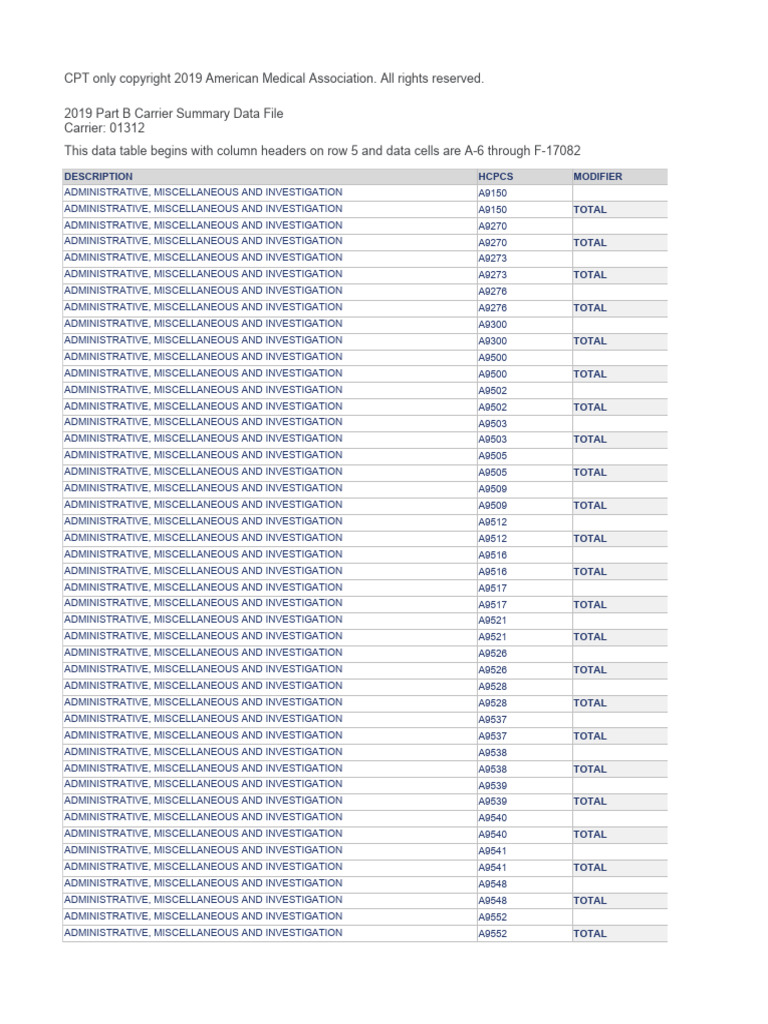The width and height of the screenshot is (768, 1024).
Task: Click description text in A9521 TOTAL row
Action: [x=203, y=636]
